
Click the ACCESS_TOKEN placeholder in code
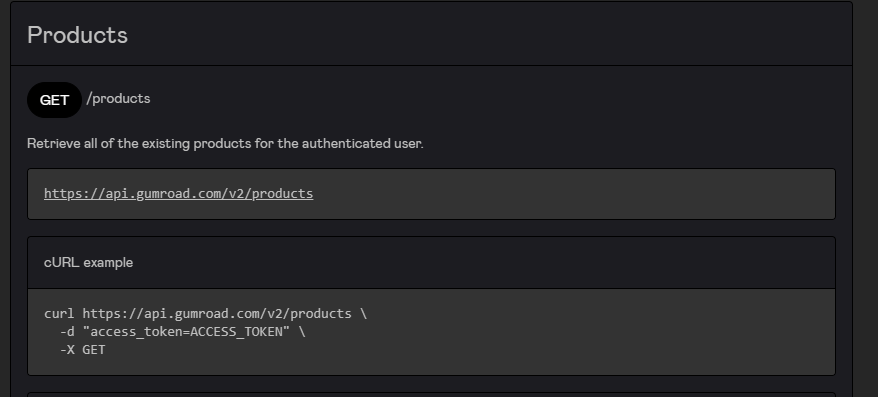(236, 332)
